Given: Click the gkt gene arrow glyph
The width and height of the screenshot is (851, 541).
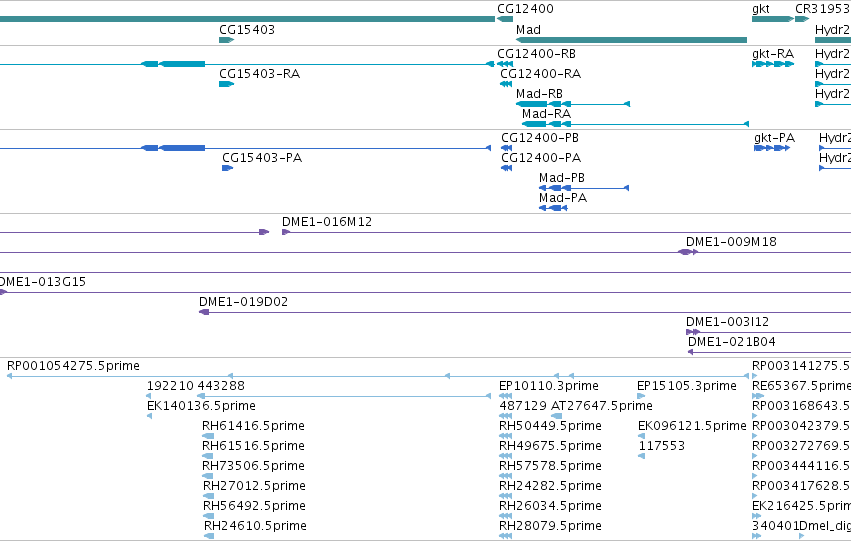Looking at the screenshot, I should click(x=772, y=19).
